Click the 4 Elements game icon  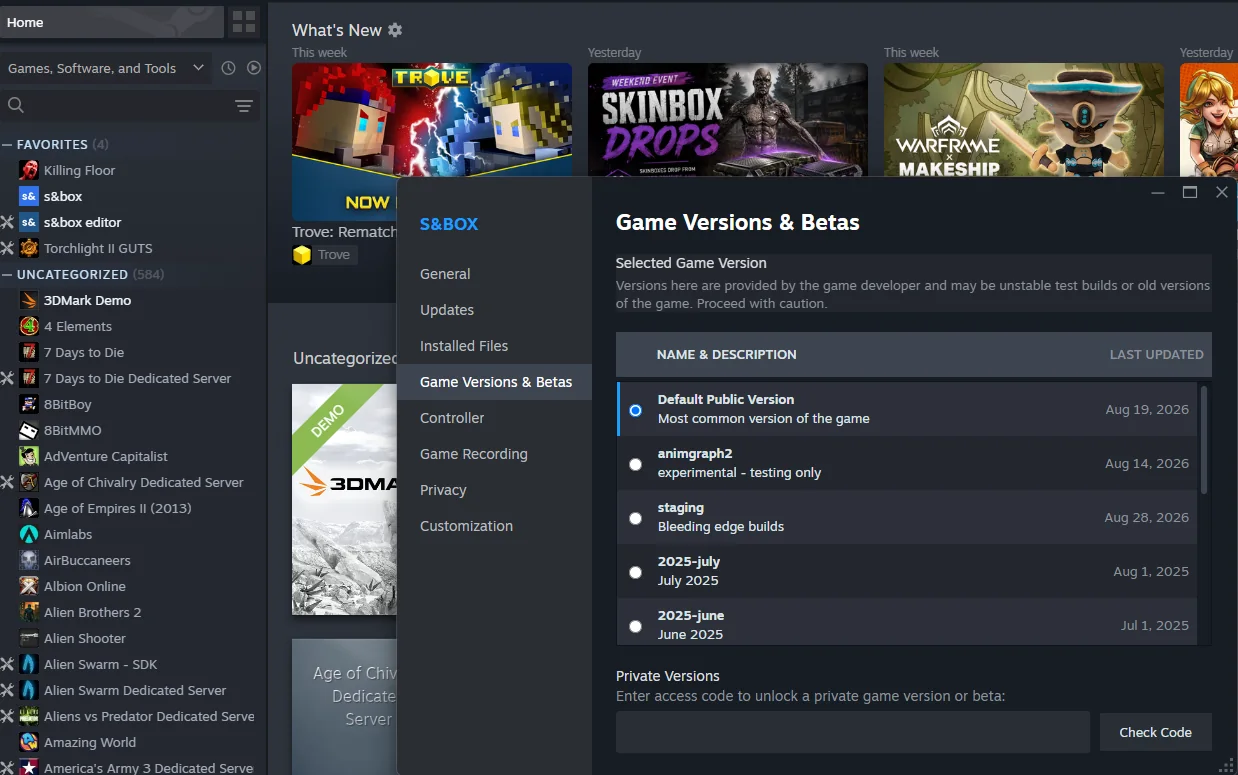[x=29, y=326]
